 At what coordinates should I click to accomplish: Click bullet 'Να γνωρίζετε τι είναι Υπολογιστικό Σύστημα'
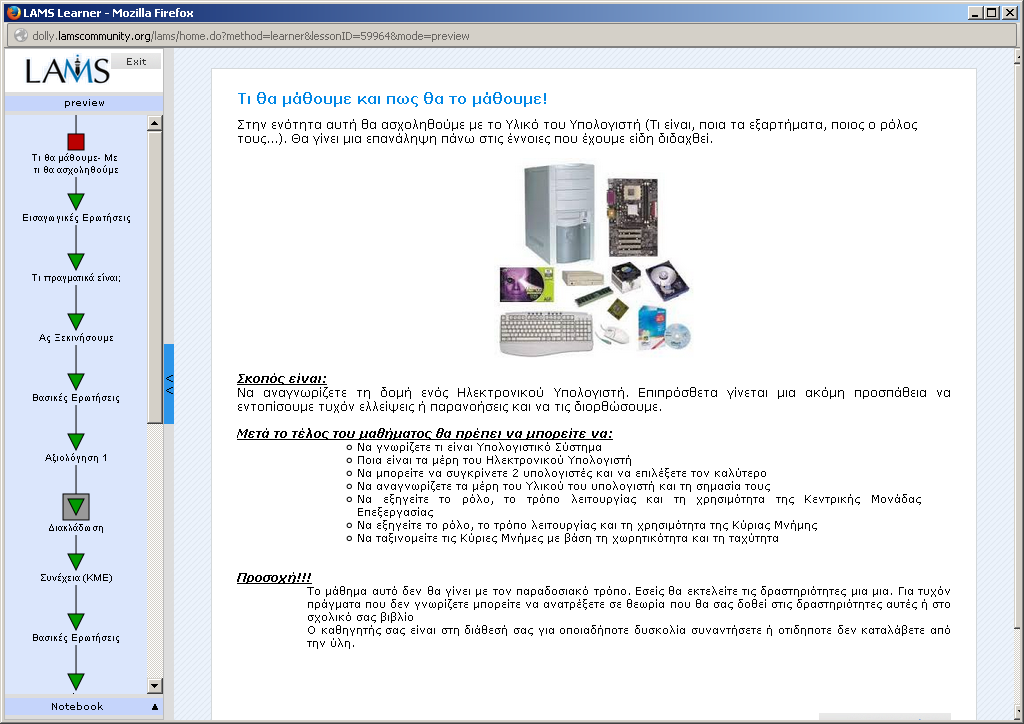pyautogui.click(x=479, y=447)
